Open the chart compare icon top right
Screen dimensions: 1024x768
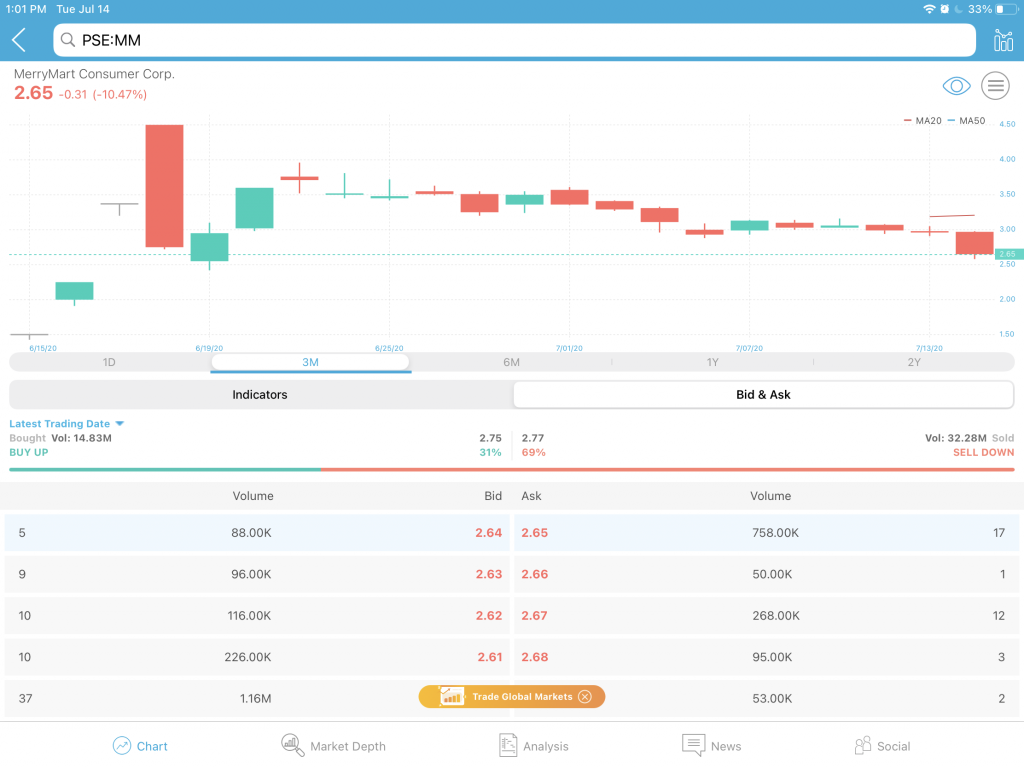pyautogui.click(x=1002, y=40)
